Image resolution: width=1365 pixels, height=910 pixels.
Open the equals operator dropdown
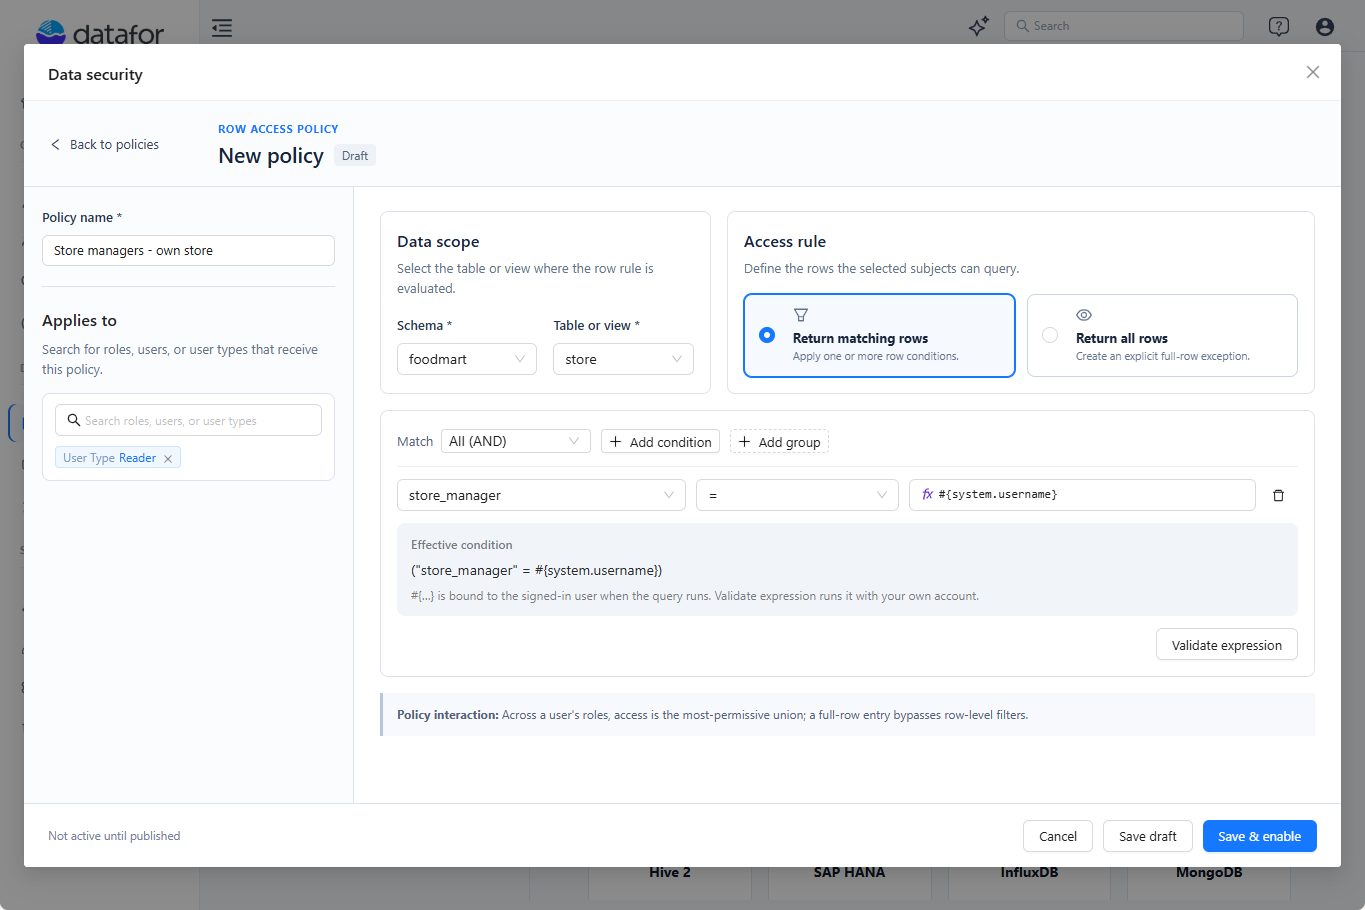(x=797, y=495)
